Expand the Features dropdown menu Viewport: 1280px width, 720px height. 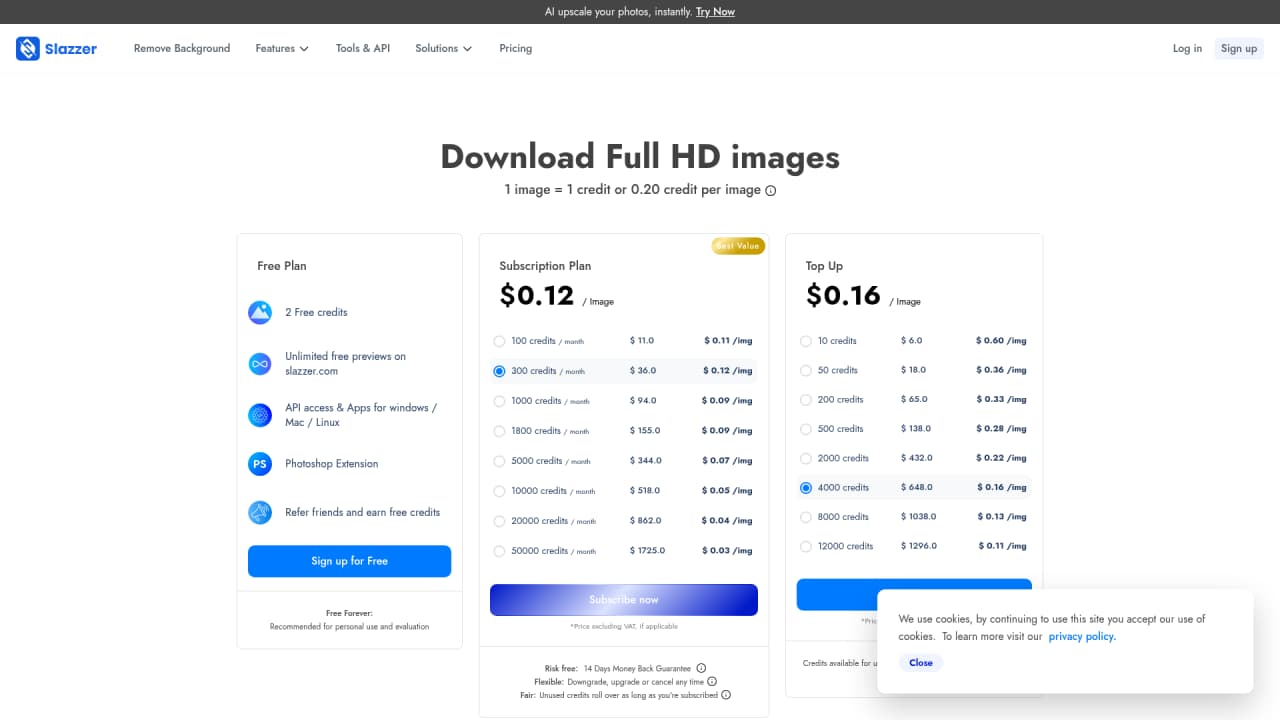(x=282, y=48)
